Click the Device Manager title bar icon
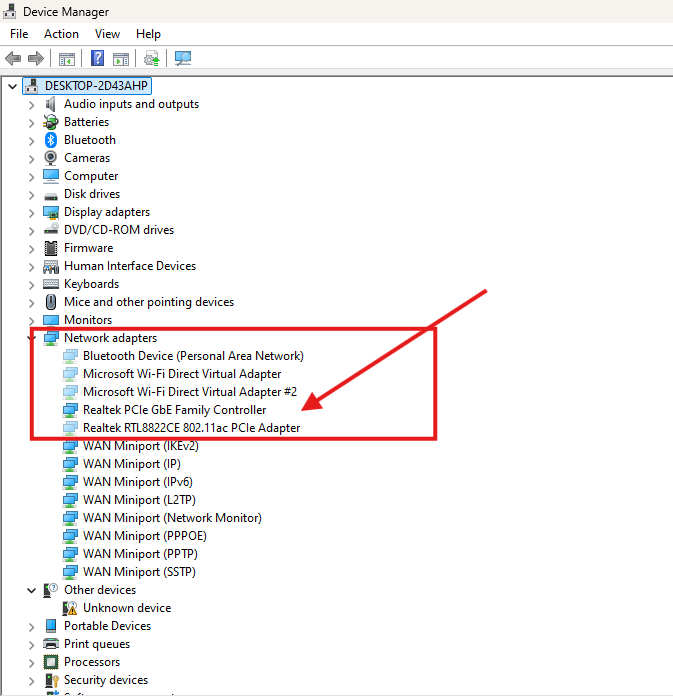The height and width of the screenshot is (696, 673). click(x=10, y=12)
